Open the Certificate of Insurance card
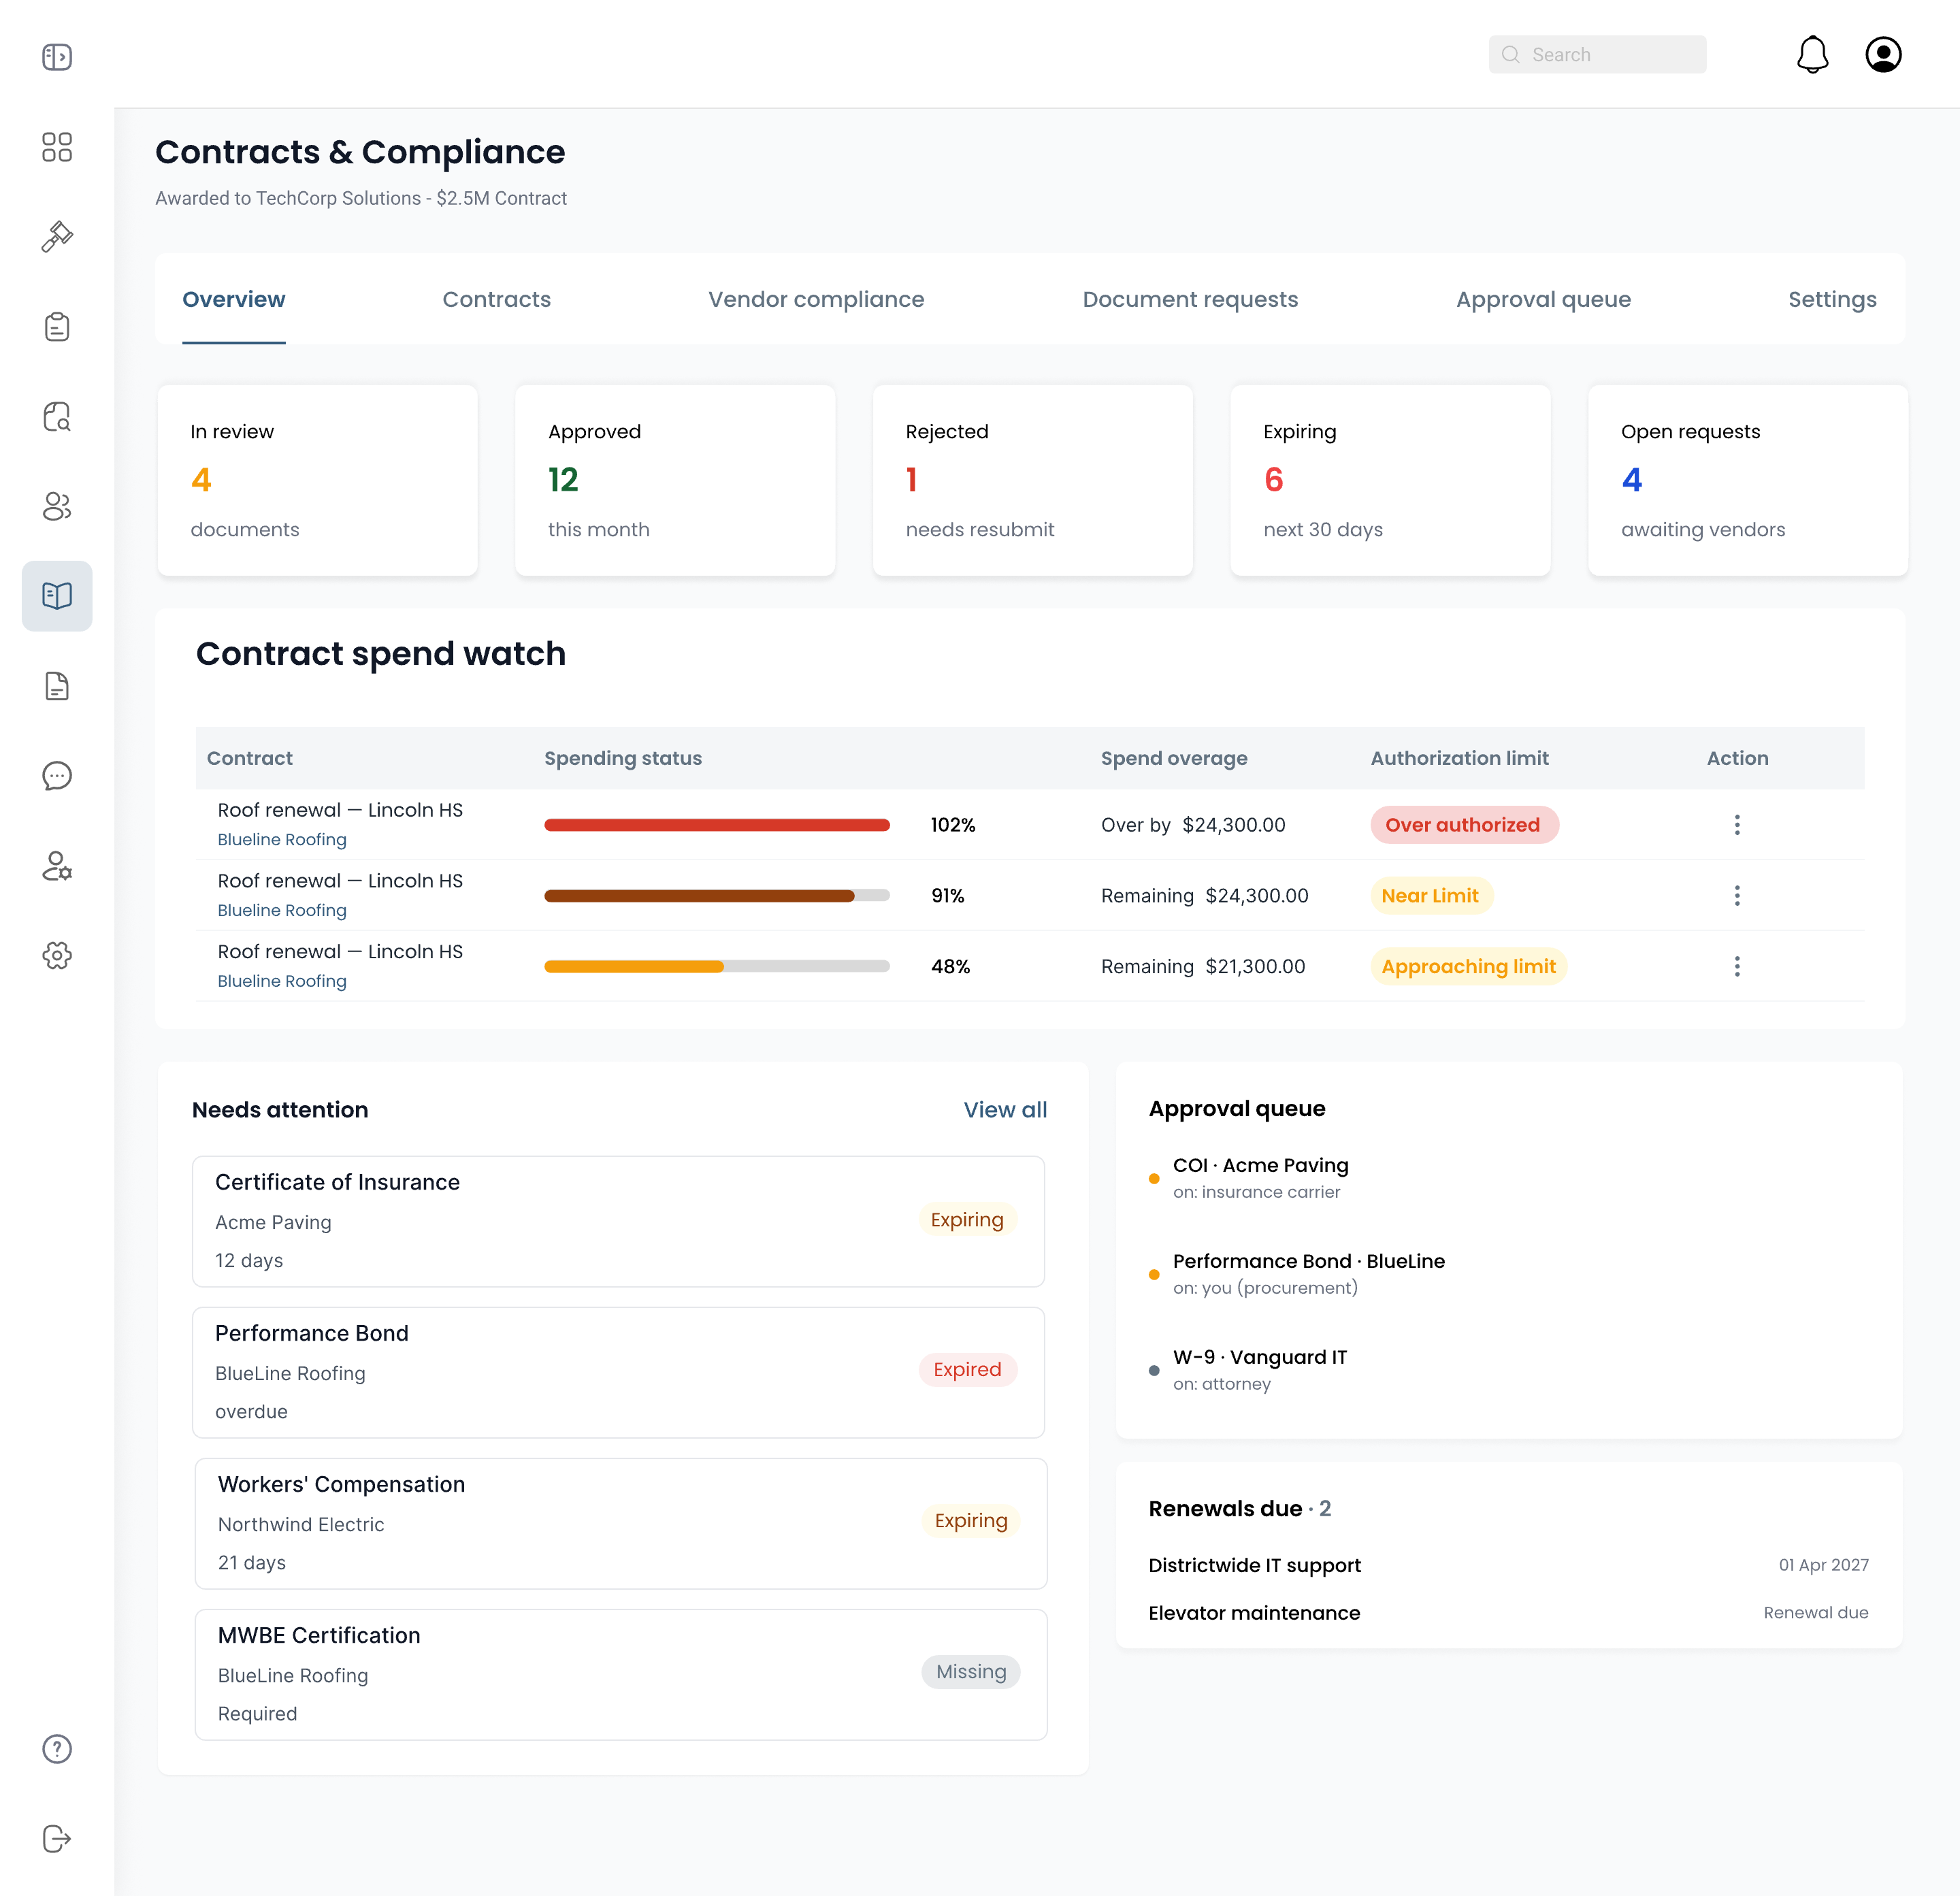 point(619,1222)
